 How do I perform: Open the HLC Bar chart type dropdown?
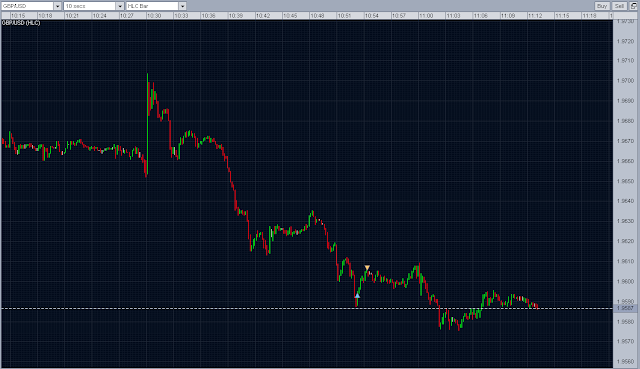tap(182, 6)
